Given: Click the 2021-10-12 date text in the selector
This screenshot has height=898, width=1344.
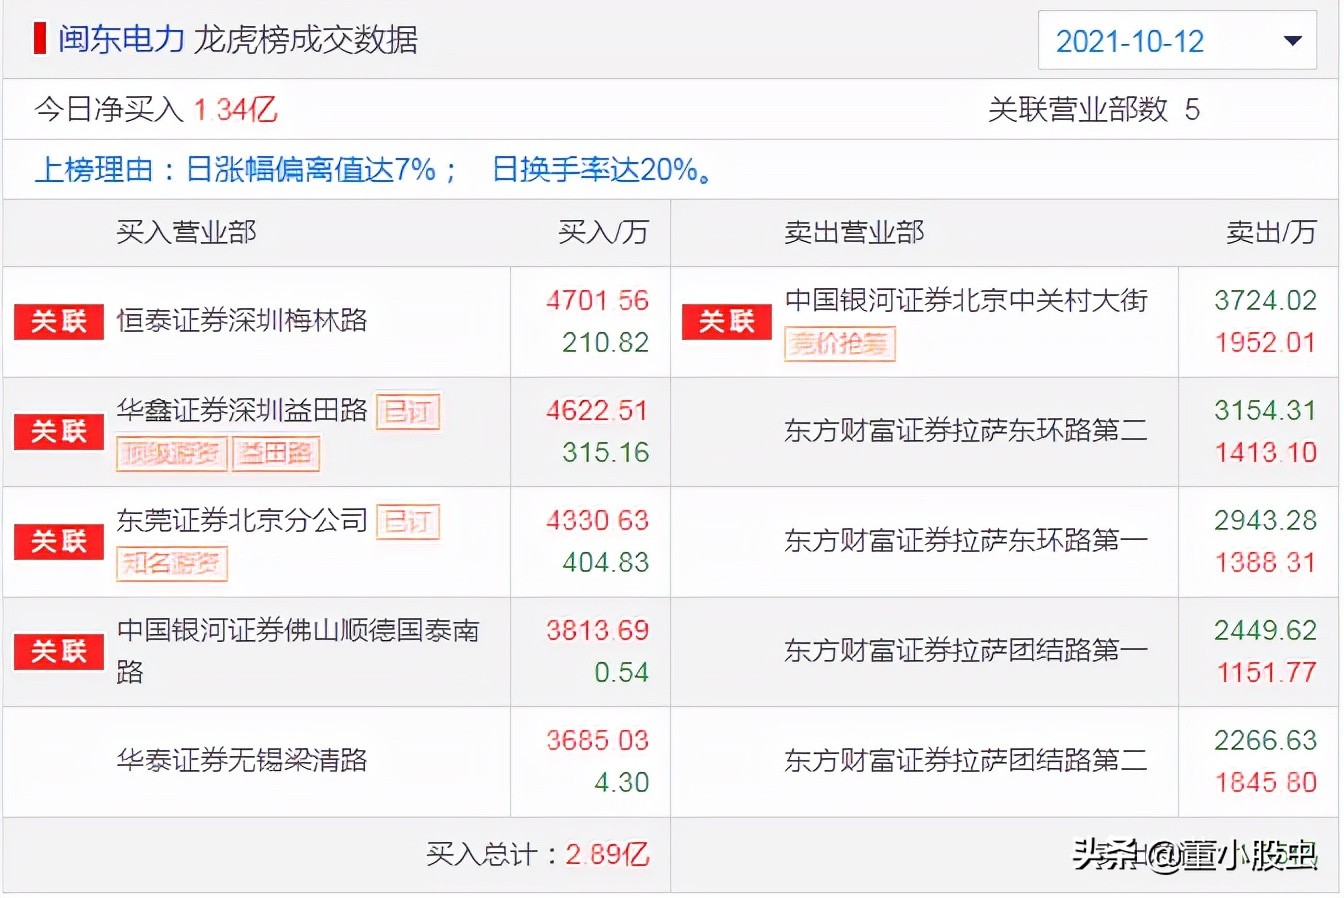Looking at the screenshot, I should [1130, 41].
